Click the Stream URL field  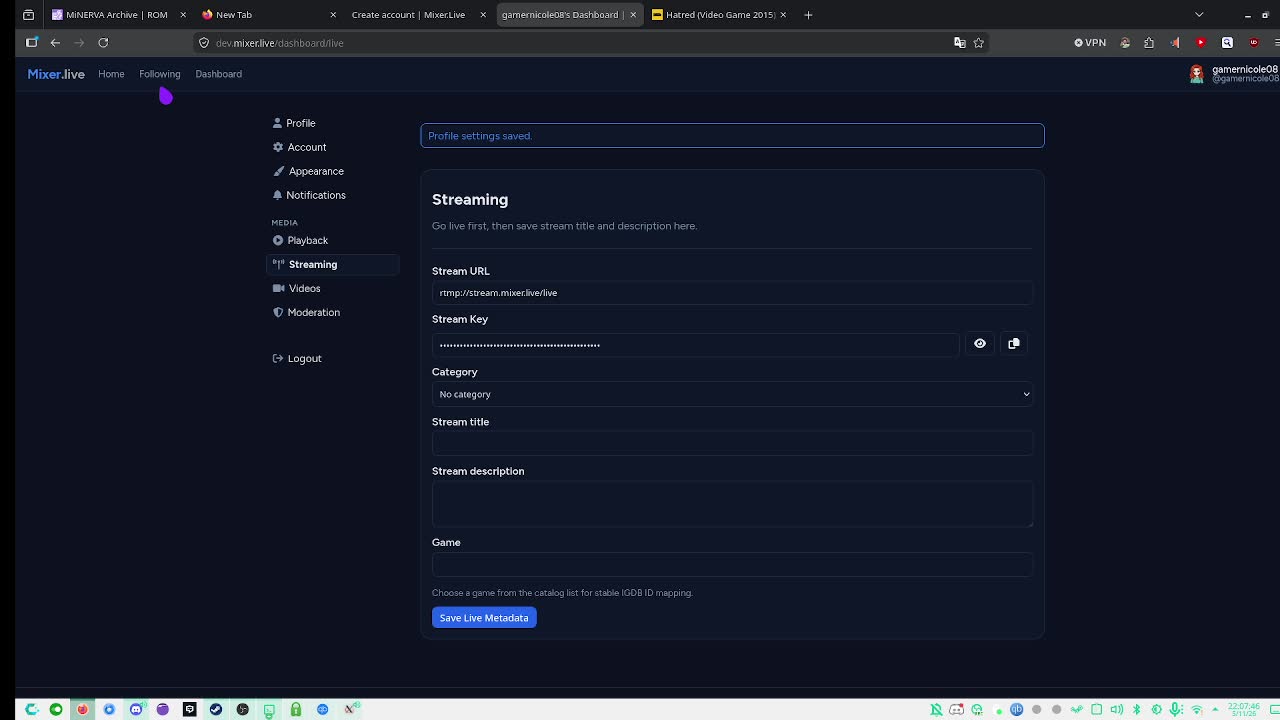733,293
